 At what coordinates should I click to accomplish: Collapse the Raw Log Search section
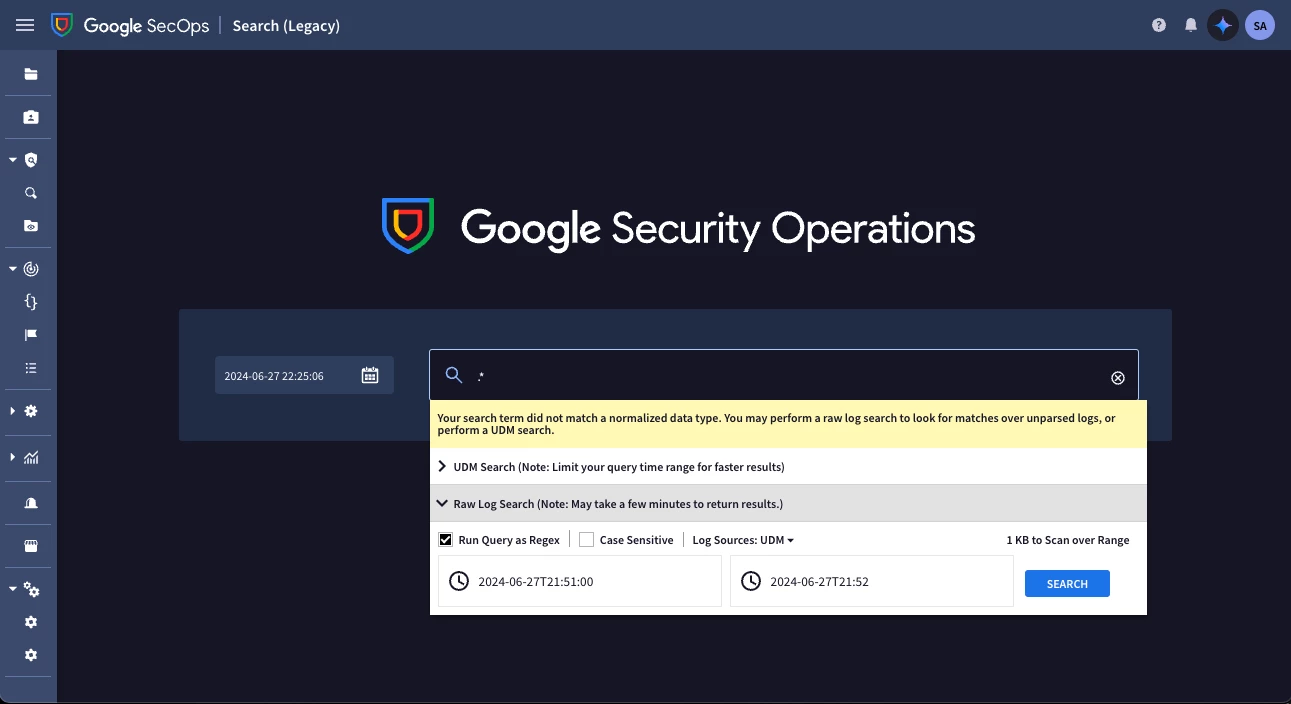click(788, 504)
